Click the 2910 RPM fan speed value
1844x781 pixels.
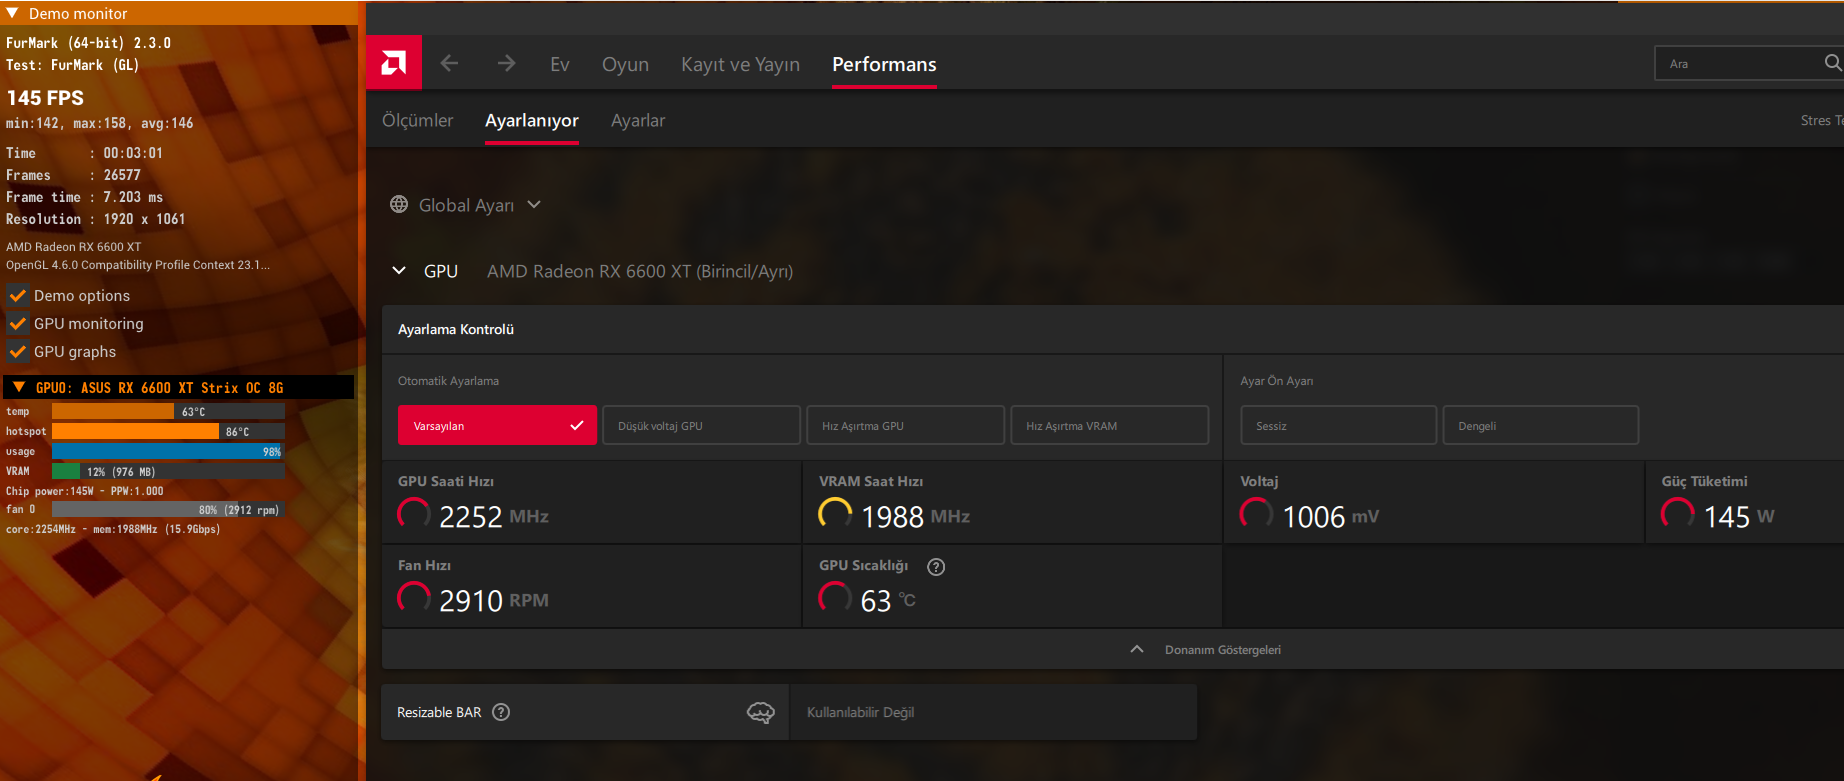point(494,600)
